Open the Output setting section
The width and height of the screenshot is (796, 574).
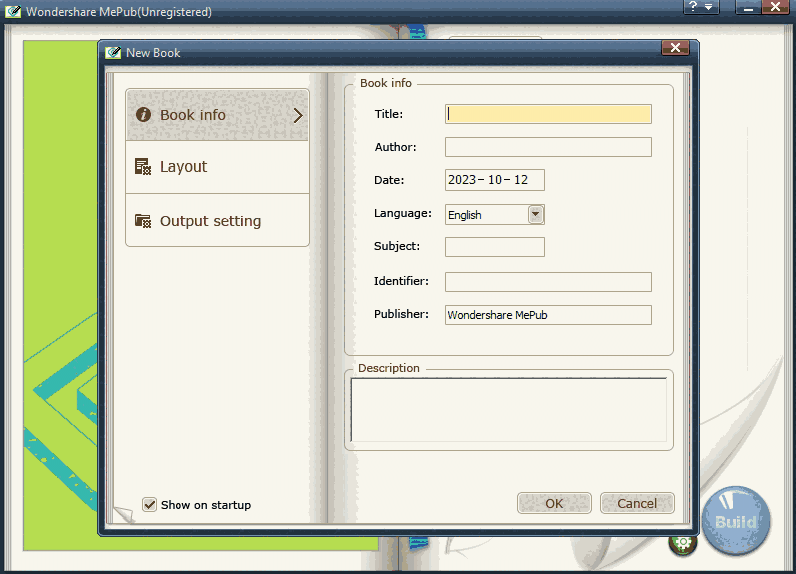point(217,221)
